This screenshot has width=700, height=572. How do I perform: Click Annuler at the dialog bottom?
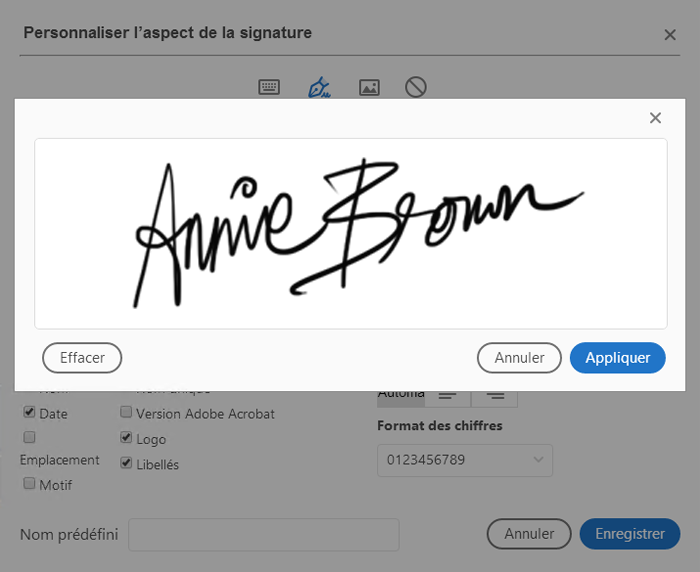click(x=529, y=534)
